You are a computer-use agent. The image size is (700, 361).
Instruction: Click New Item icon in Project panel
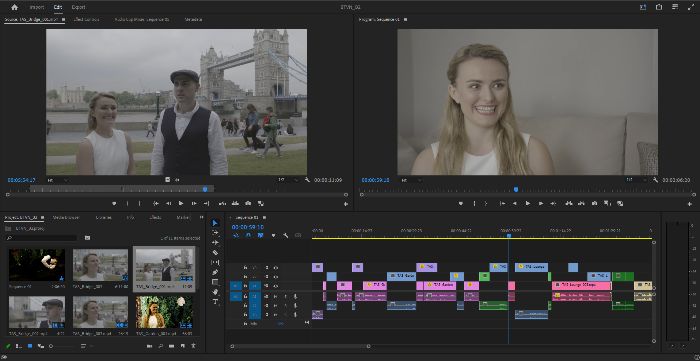[183, 346]
